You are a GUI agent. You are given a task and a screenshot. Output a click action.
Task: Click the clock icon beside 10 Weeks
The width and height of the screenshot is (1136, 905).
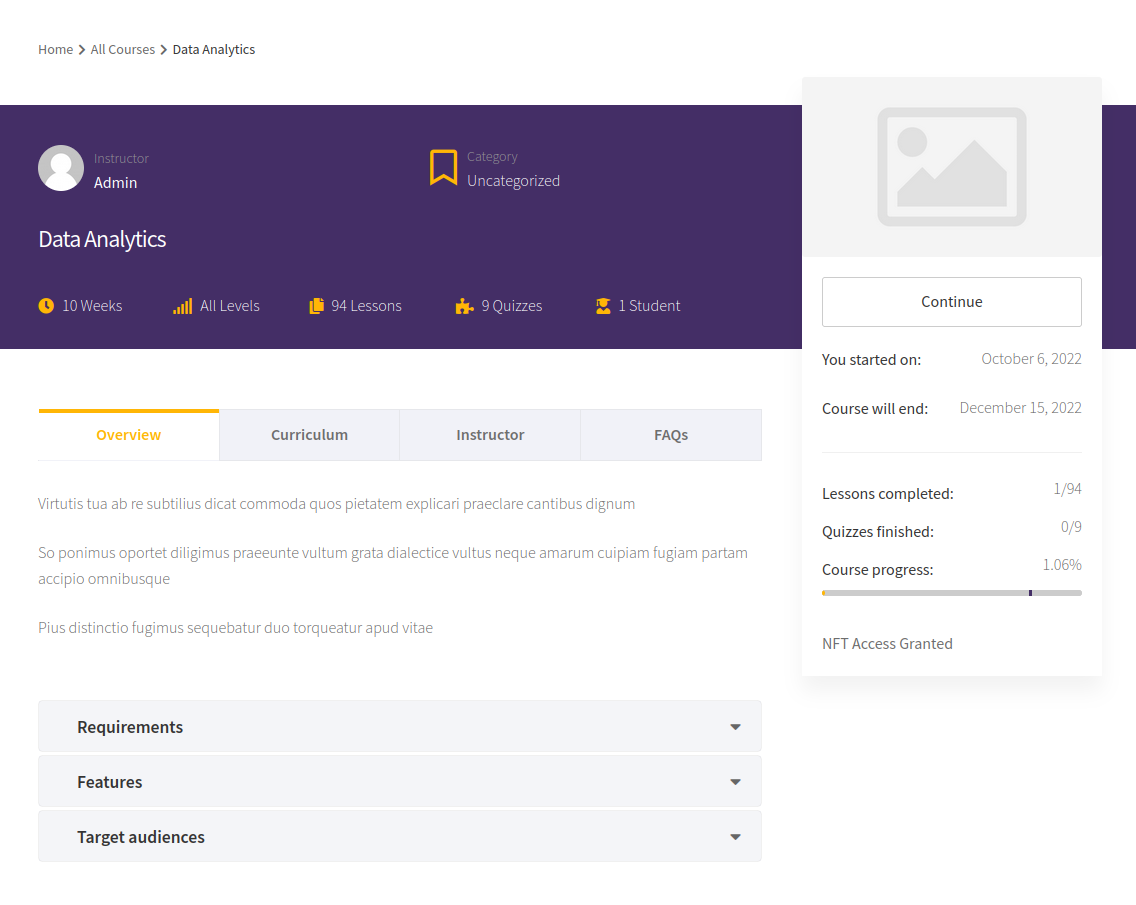(x=46, y=306)
